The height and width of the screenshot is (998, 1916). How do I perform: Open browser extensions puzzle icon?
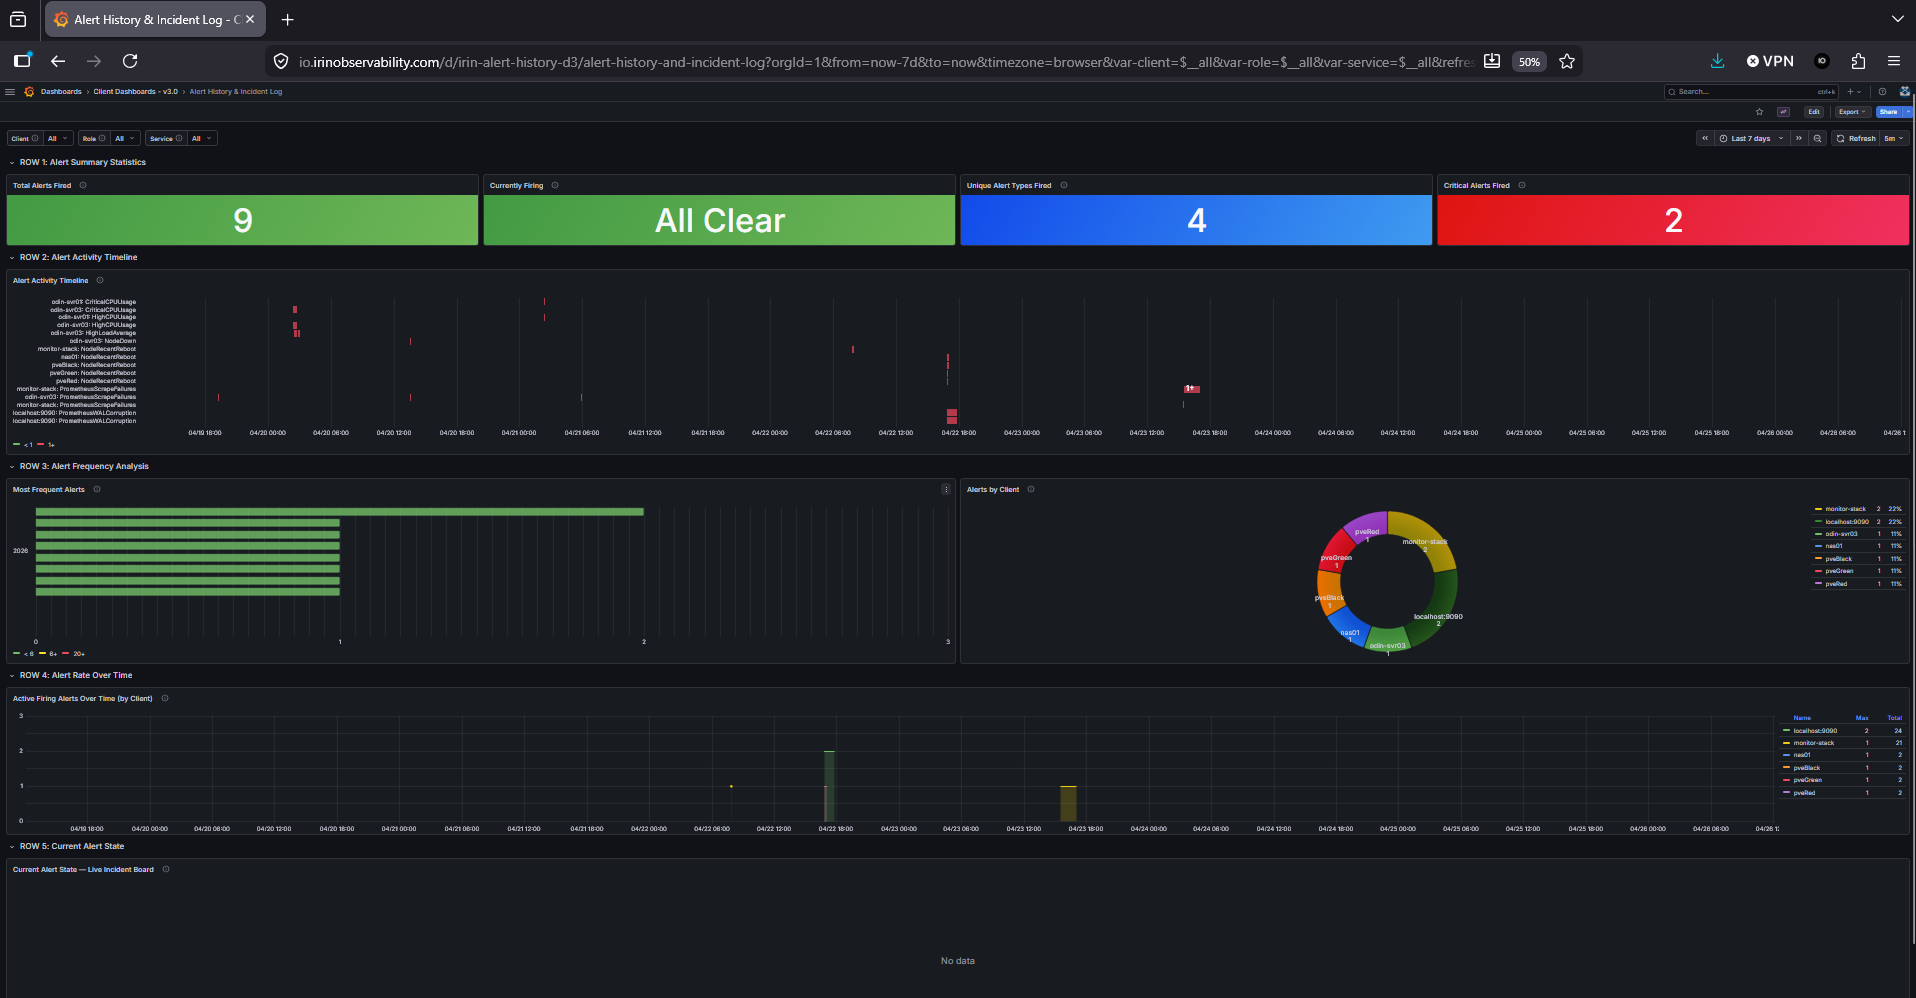click(x=1858, y=61)
